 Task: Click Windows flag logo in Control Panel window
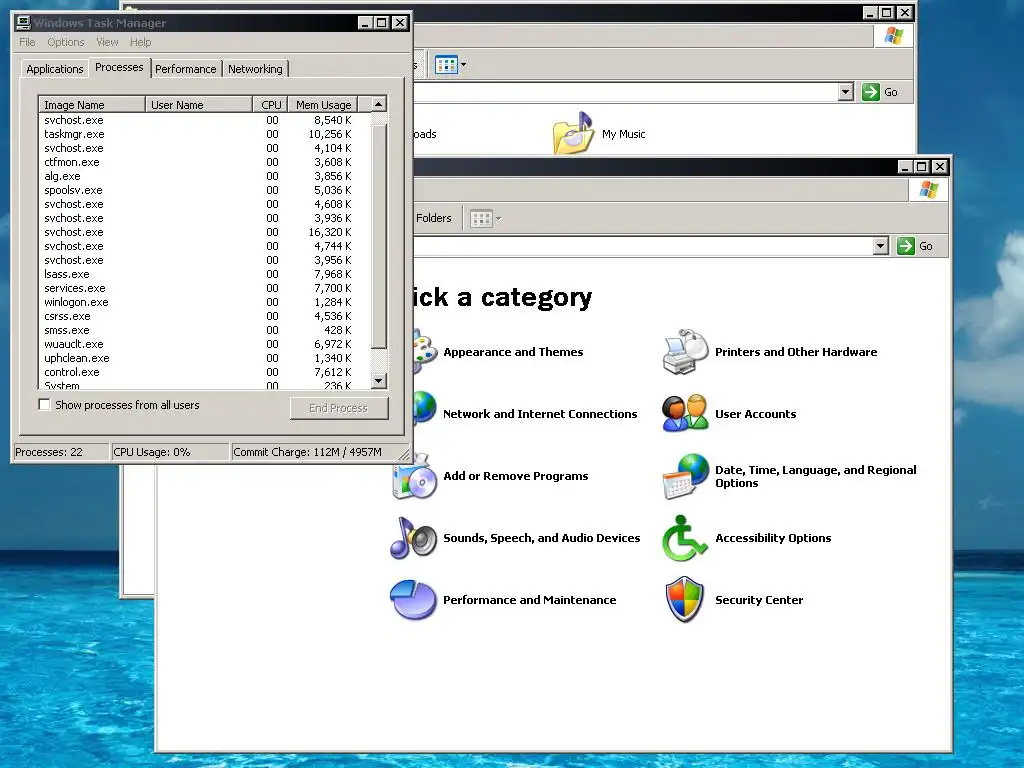pyautogui.click(x=928, y=190)
